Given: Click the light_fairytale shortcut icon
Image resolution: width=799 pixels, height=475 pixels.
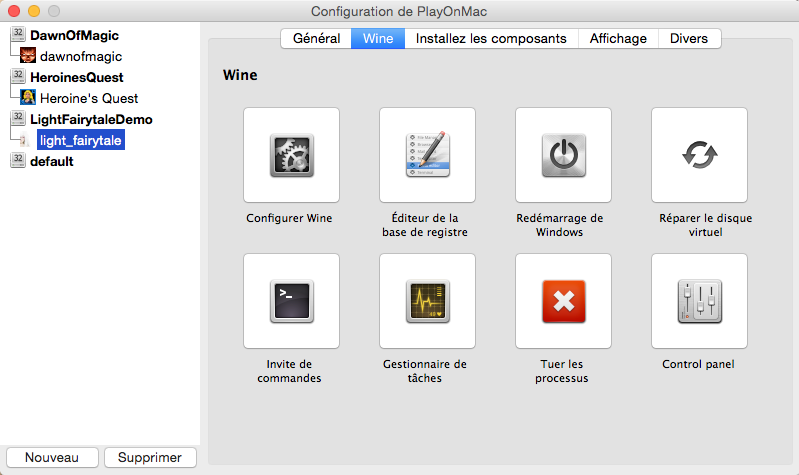Looking at the screenshot, I should (24, 140).
